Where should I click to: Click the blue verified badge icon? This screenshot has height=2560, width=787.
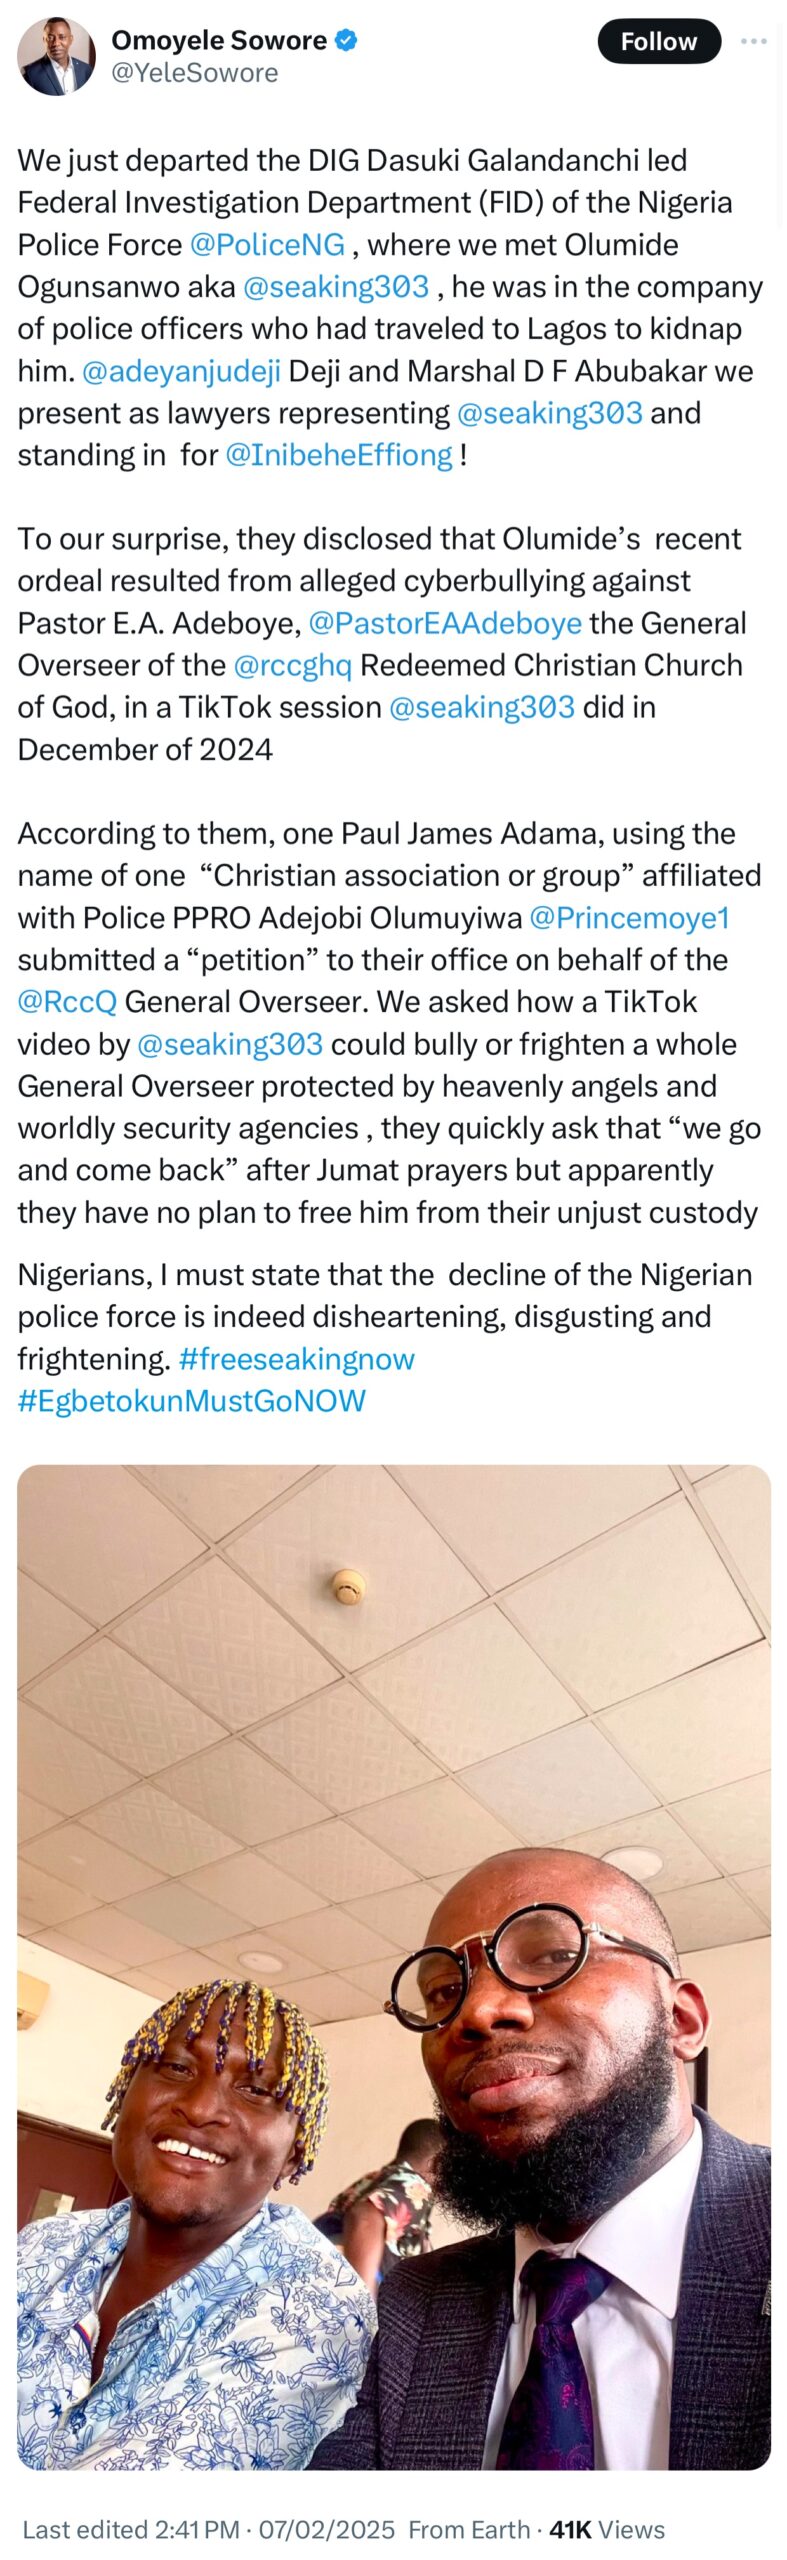[346, 40]
